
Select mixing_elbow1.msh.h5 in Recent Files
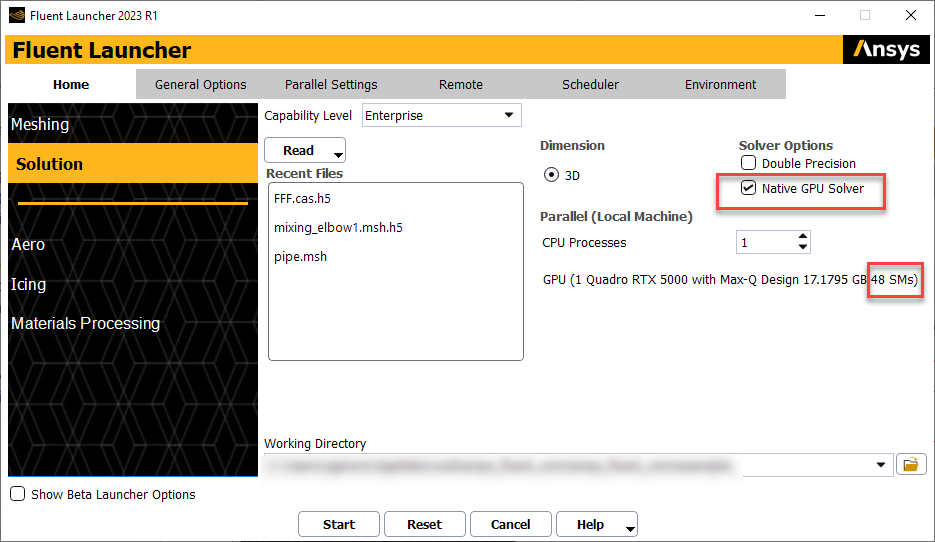[338, 228]
